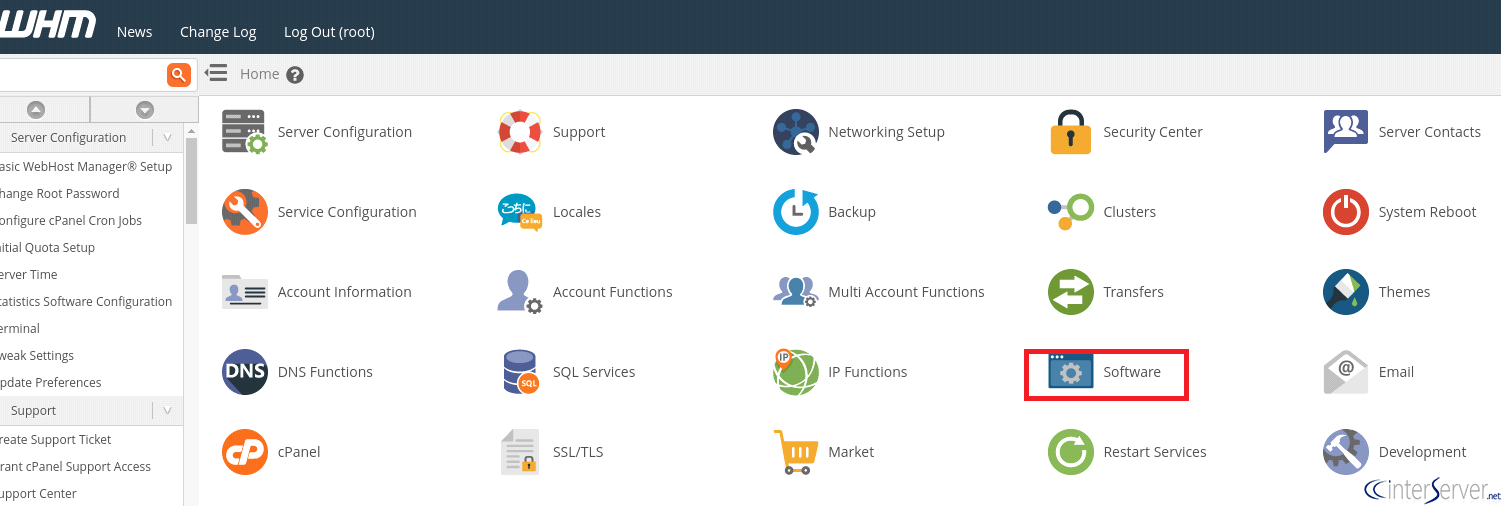
Task: Open Server Time in sidebar
Action: 28,275
